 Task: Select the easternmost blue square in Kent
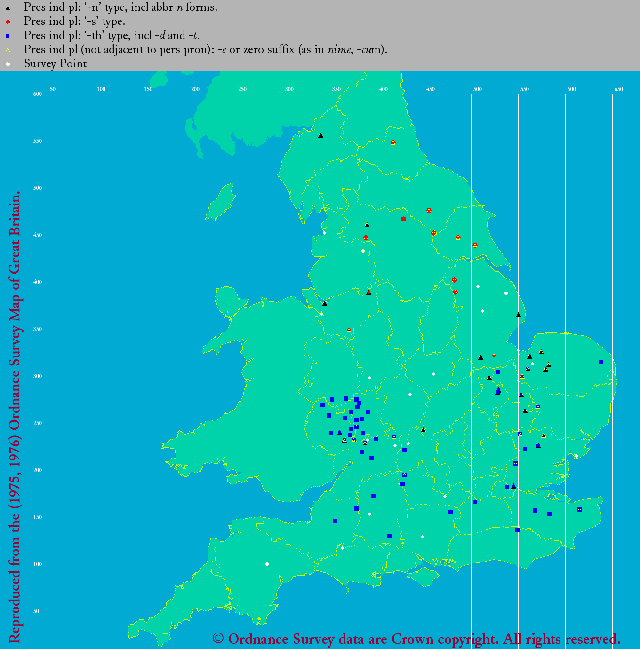pos(579,509)
